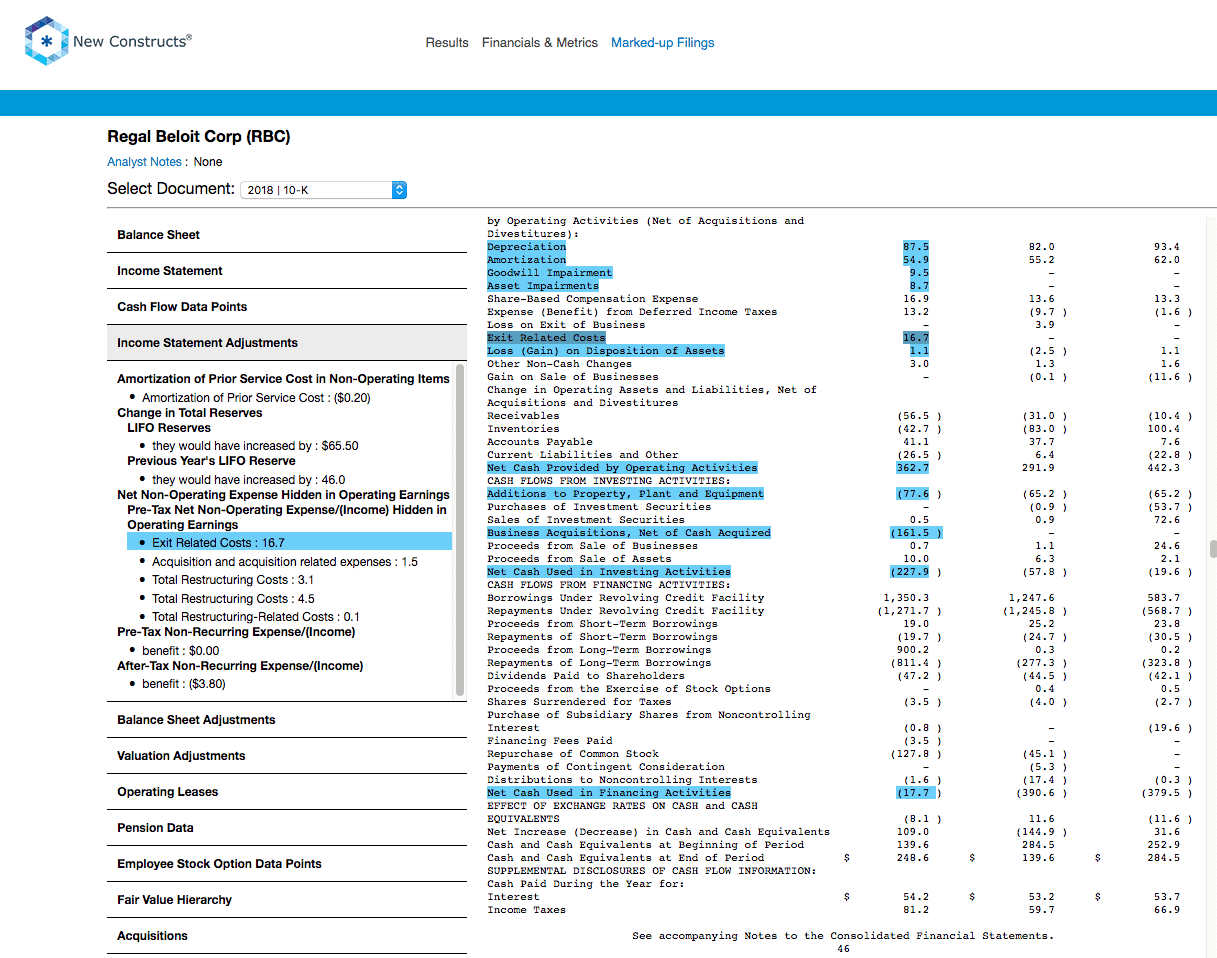Select Total Restructuring Costs : 4.5 item
Viewport: 1217px width, 958px height.
(x=233, y=599)
